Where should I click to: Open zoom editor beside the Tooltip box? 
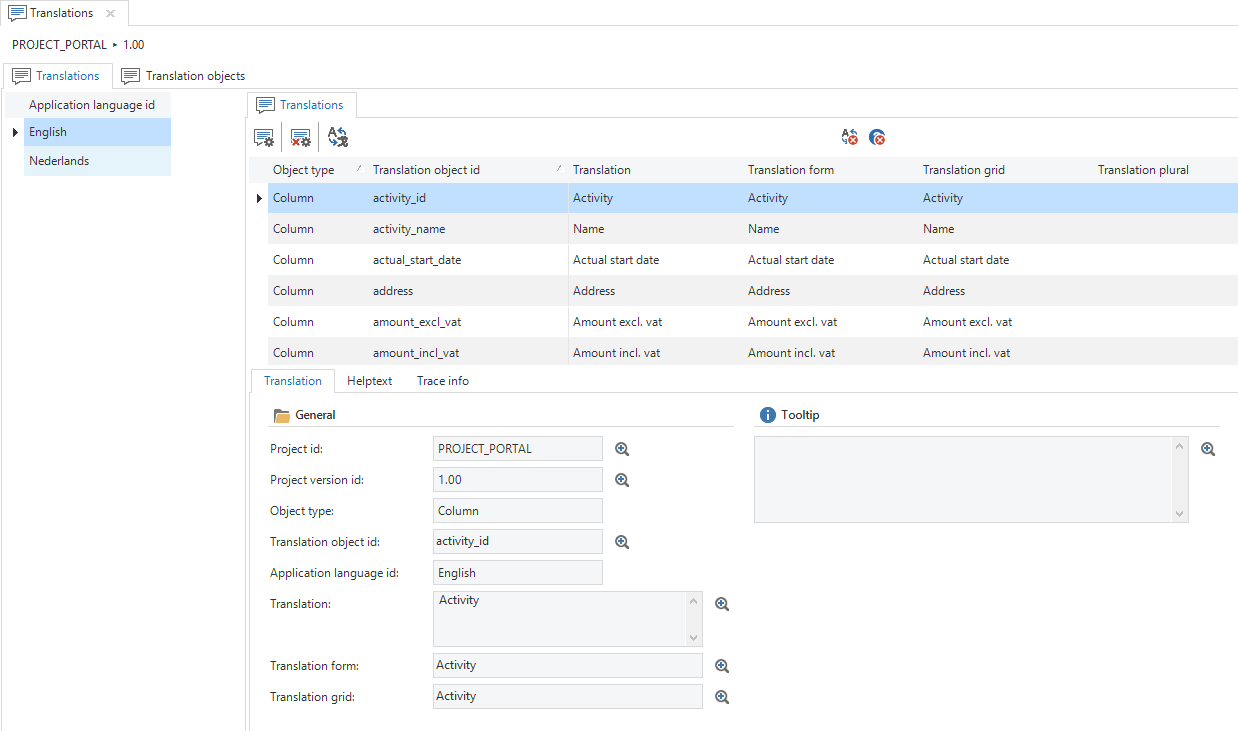1208,449
